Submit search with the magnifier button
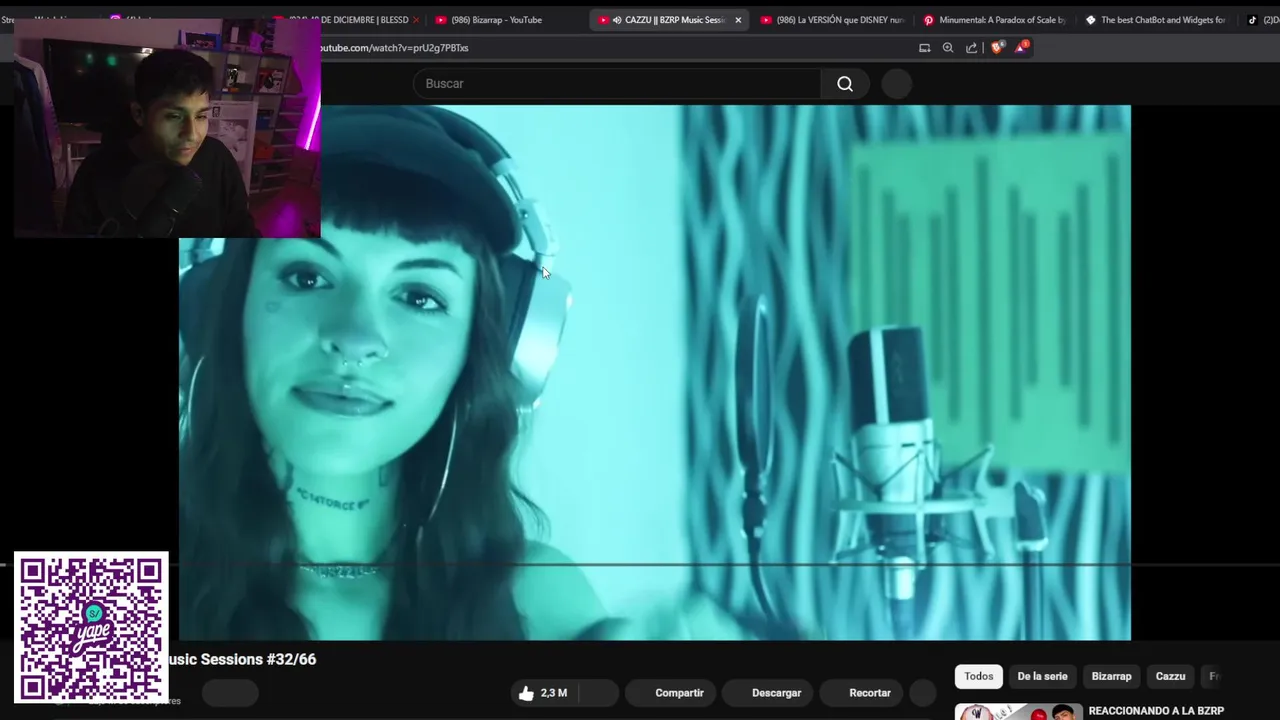 (x=845, y=84)
